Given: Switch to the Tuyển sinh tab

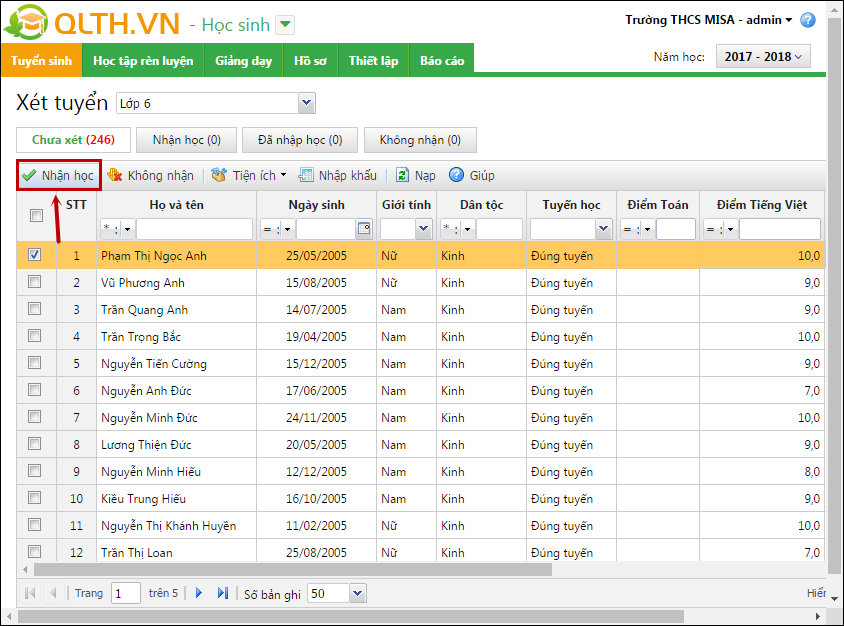Looking at the screenshot, I should pyautogui.click(x=41, y=60).
